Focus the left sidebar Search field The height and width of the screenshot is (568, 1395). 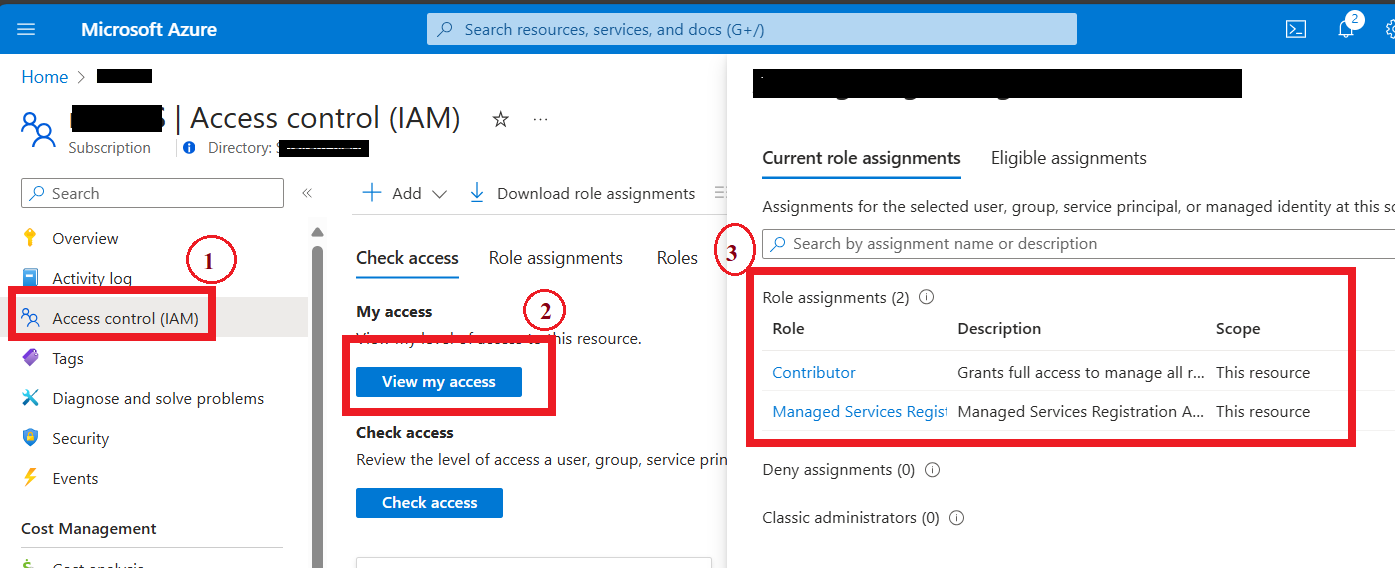pos(152,193)
